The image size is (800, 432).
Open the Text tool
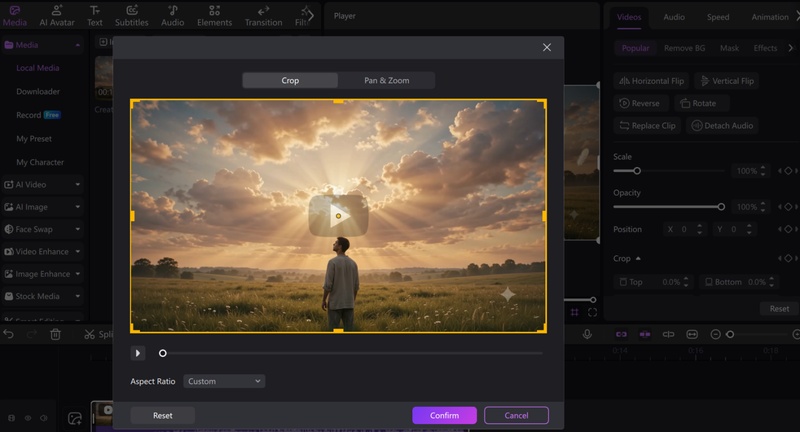(x=94, y=16)
